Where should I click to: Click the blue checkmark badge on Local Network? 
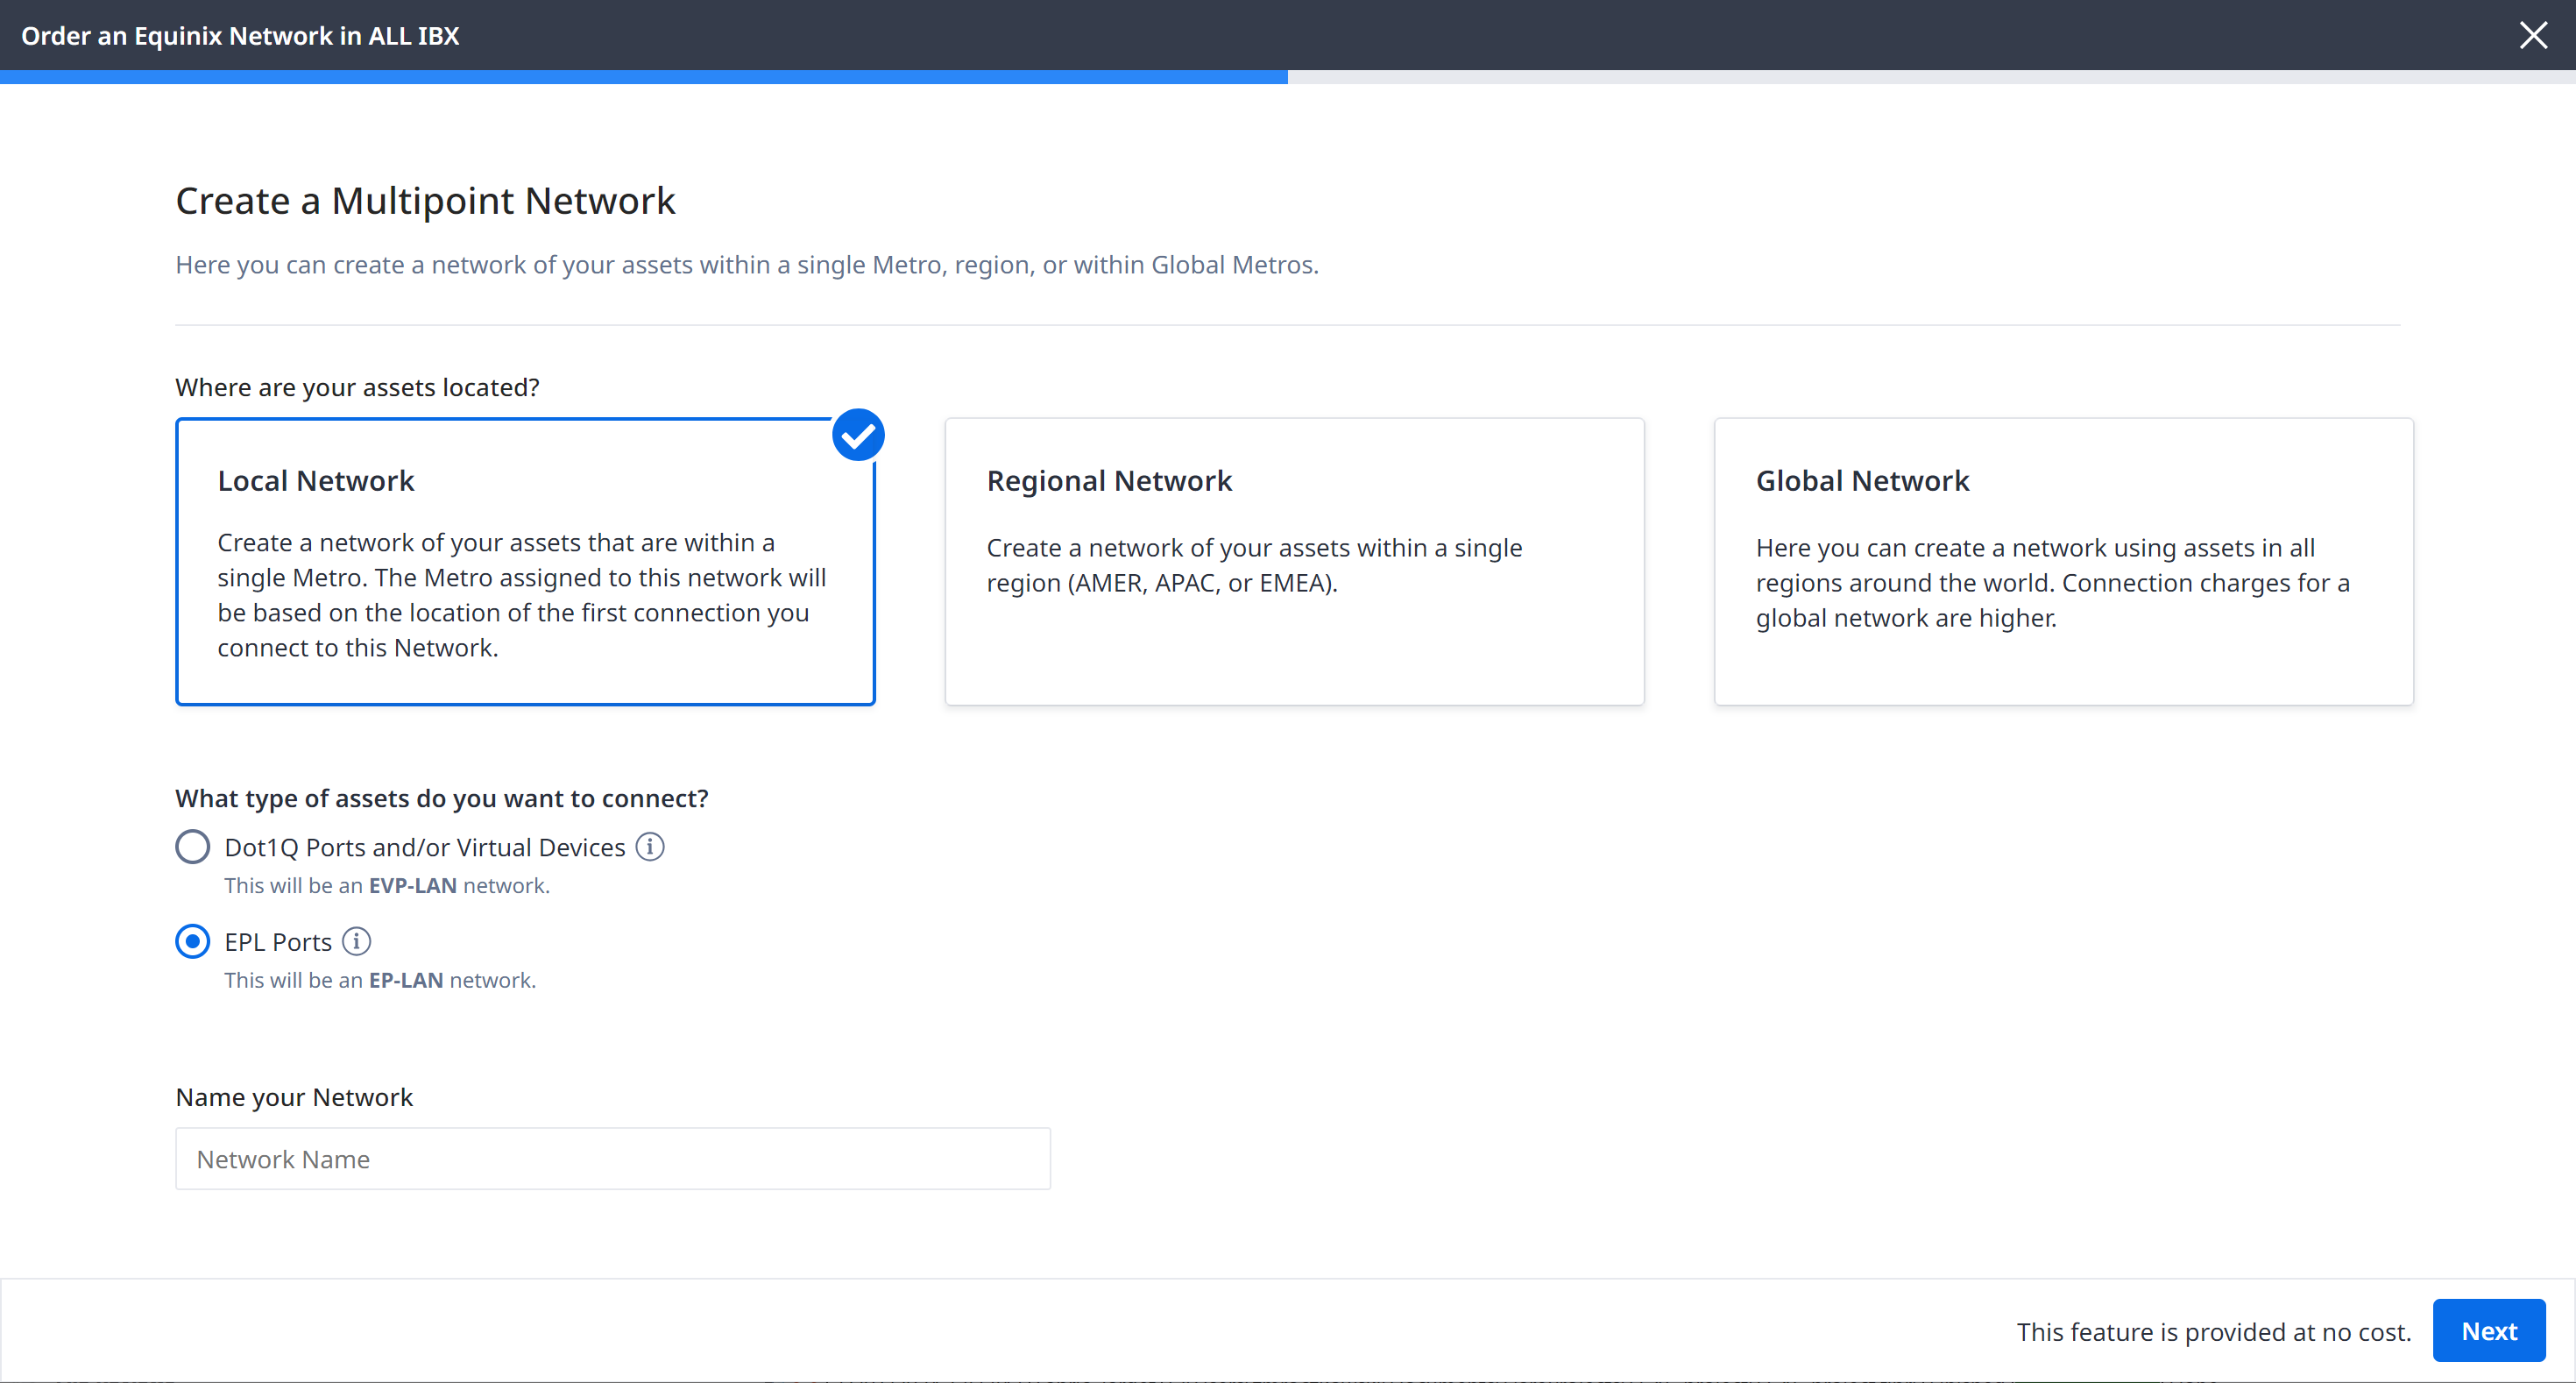[858, 435]
